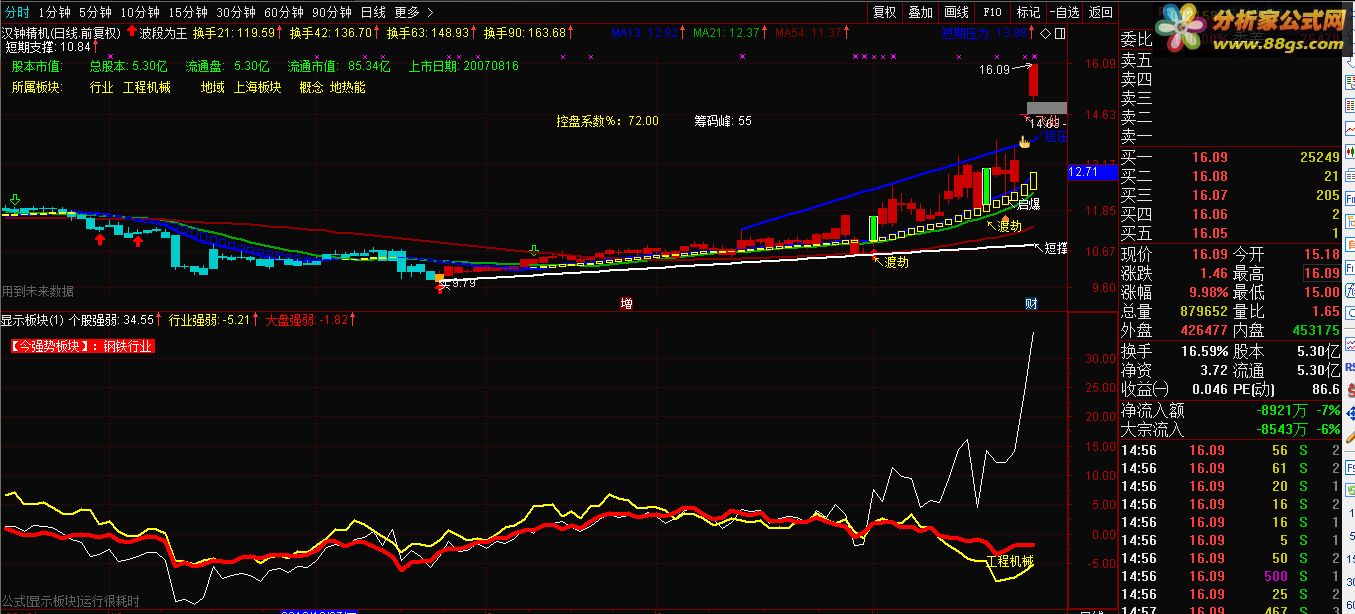Click the 换手63: 148.93 value
Image resolution: width=1355 pixels, height=614 pixels.
[x=427, y=33]
